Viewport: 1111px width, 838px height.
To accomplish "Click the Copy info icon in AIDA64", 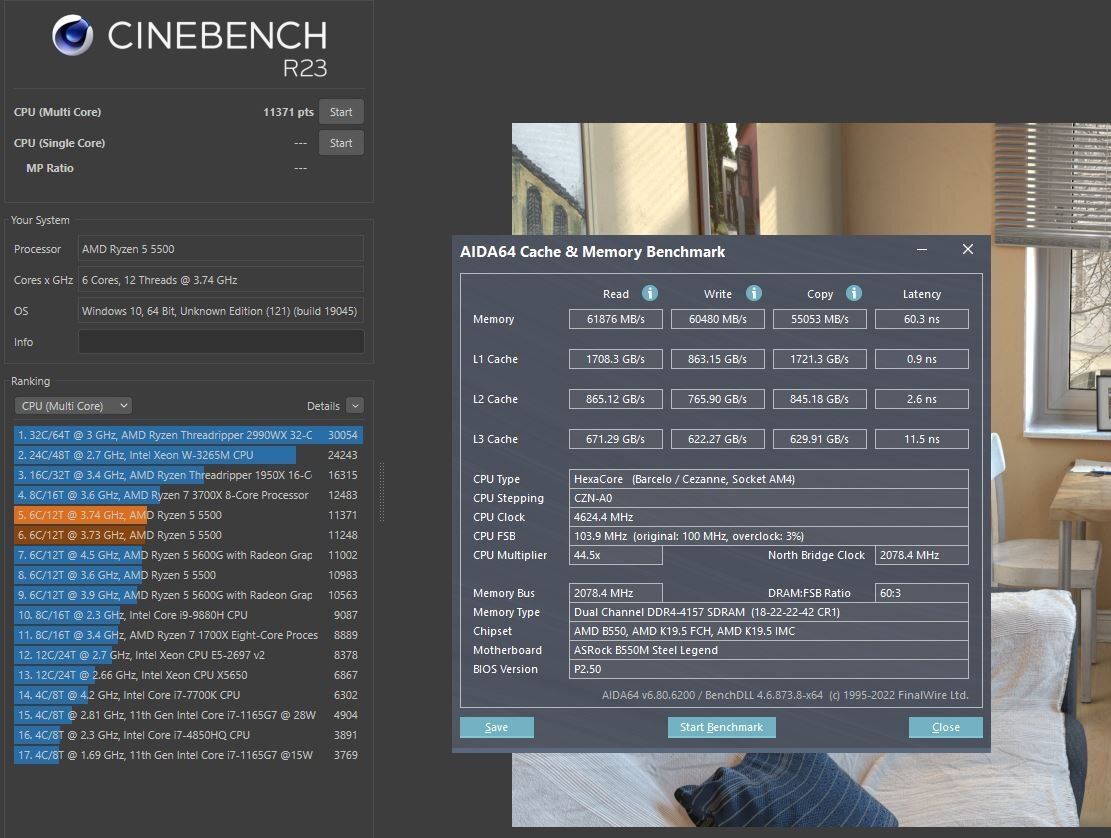I will click(x=854, y=293).
